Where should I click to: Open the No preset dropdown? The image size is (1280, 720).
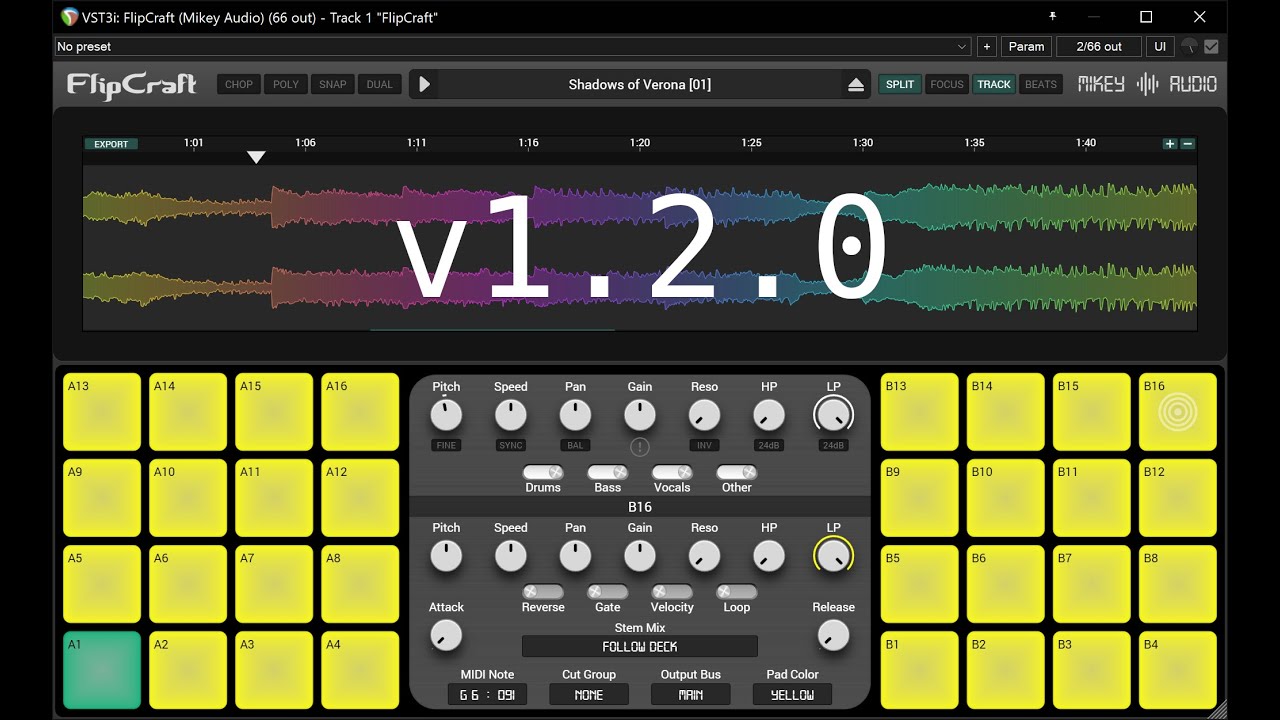tap(512, 46)
